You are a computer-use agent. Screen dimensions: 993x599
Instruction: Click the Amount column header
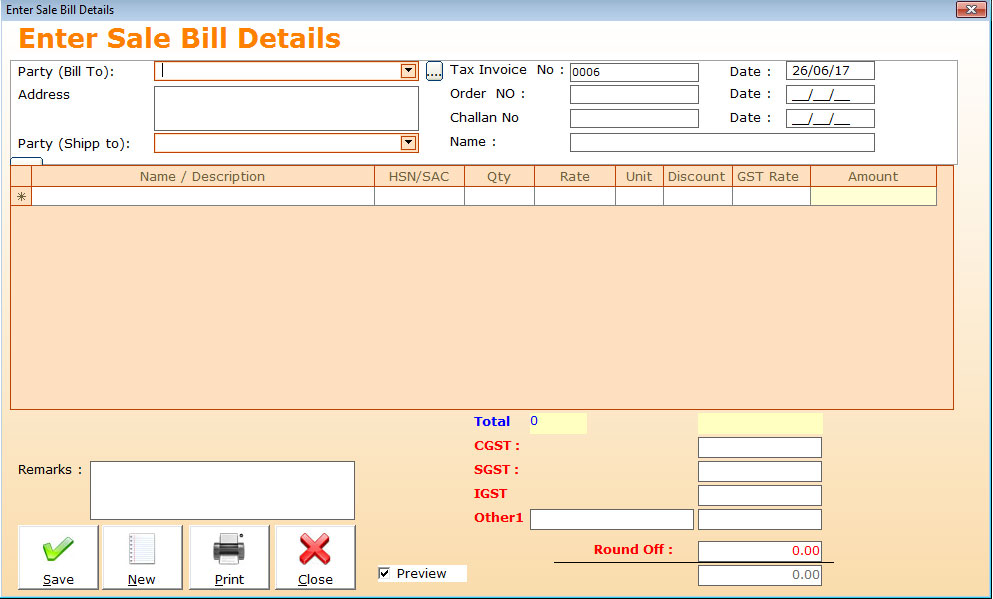[873, 177]
